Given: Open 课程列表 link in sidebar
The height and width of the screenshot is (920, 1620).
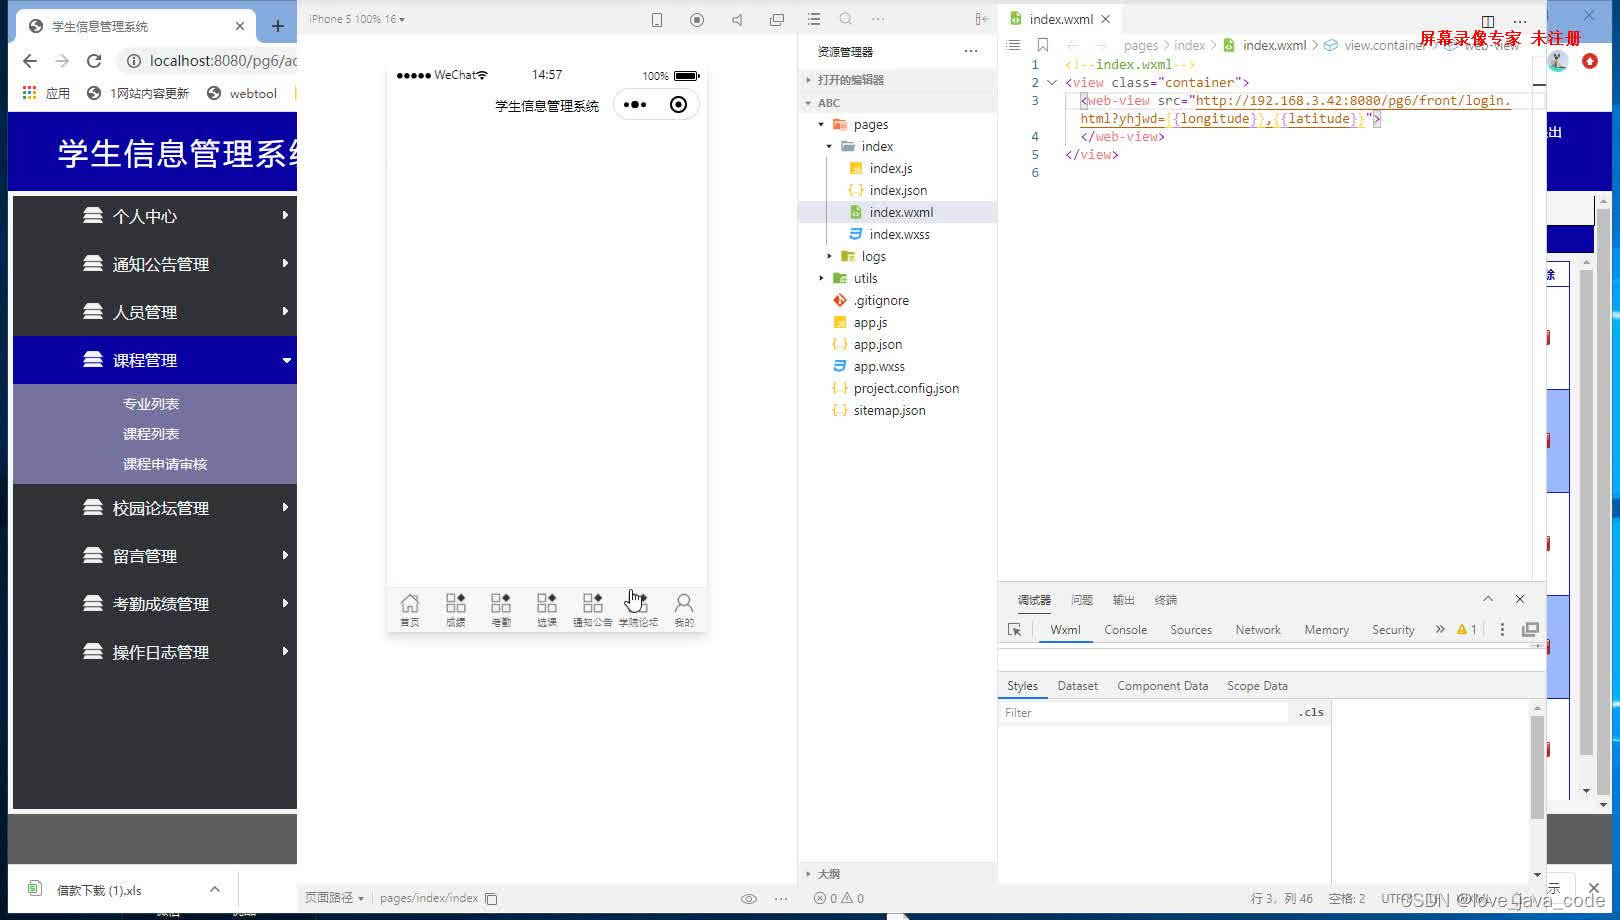Looking at the screenshot, I should (x=151, y=434).
